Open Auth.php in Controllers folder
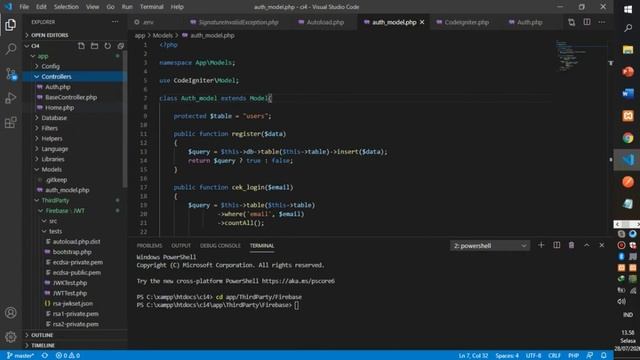 pos(58,87)
